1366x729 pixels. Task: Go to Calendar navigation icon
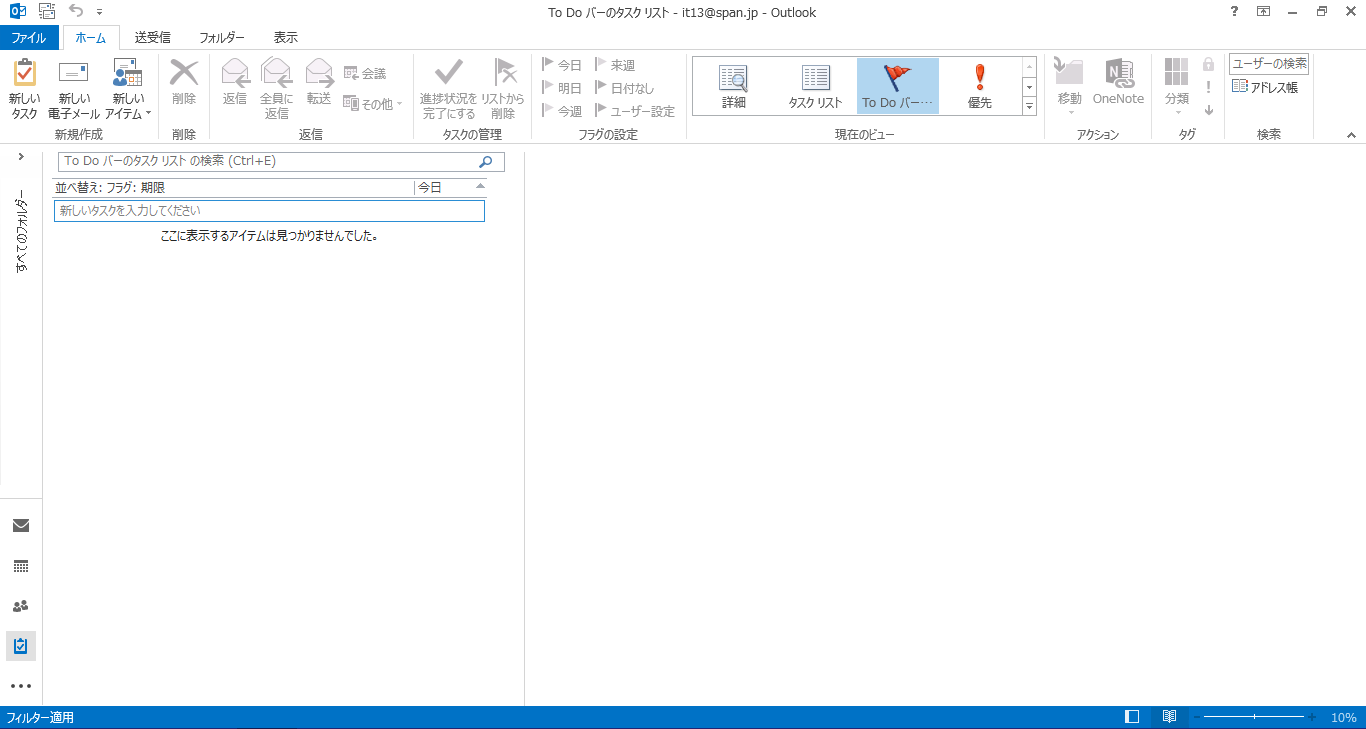point(21,566)
